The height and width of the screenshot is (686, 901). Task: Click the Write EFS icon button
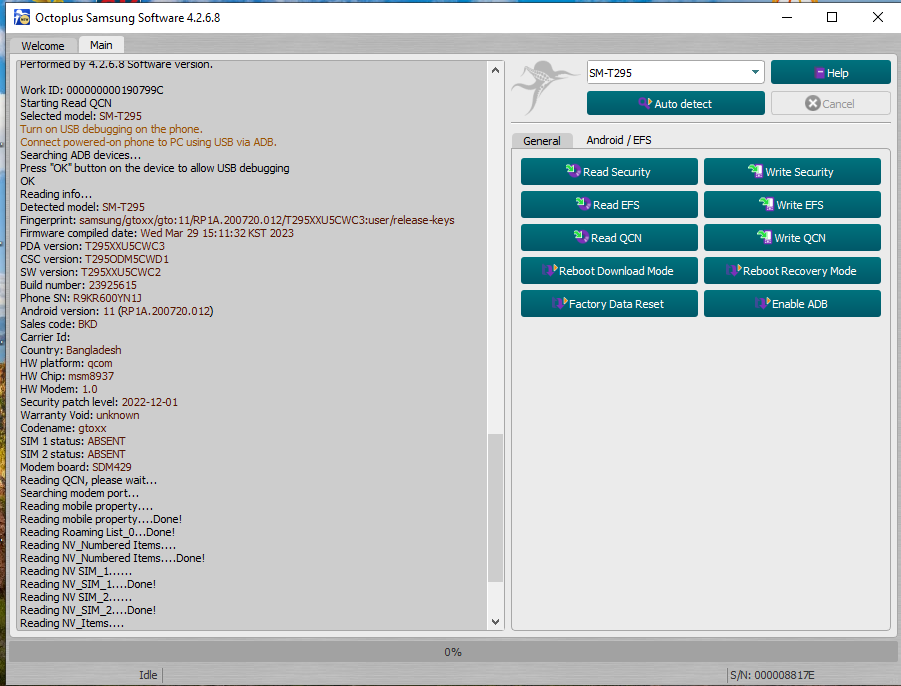766,204
